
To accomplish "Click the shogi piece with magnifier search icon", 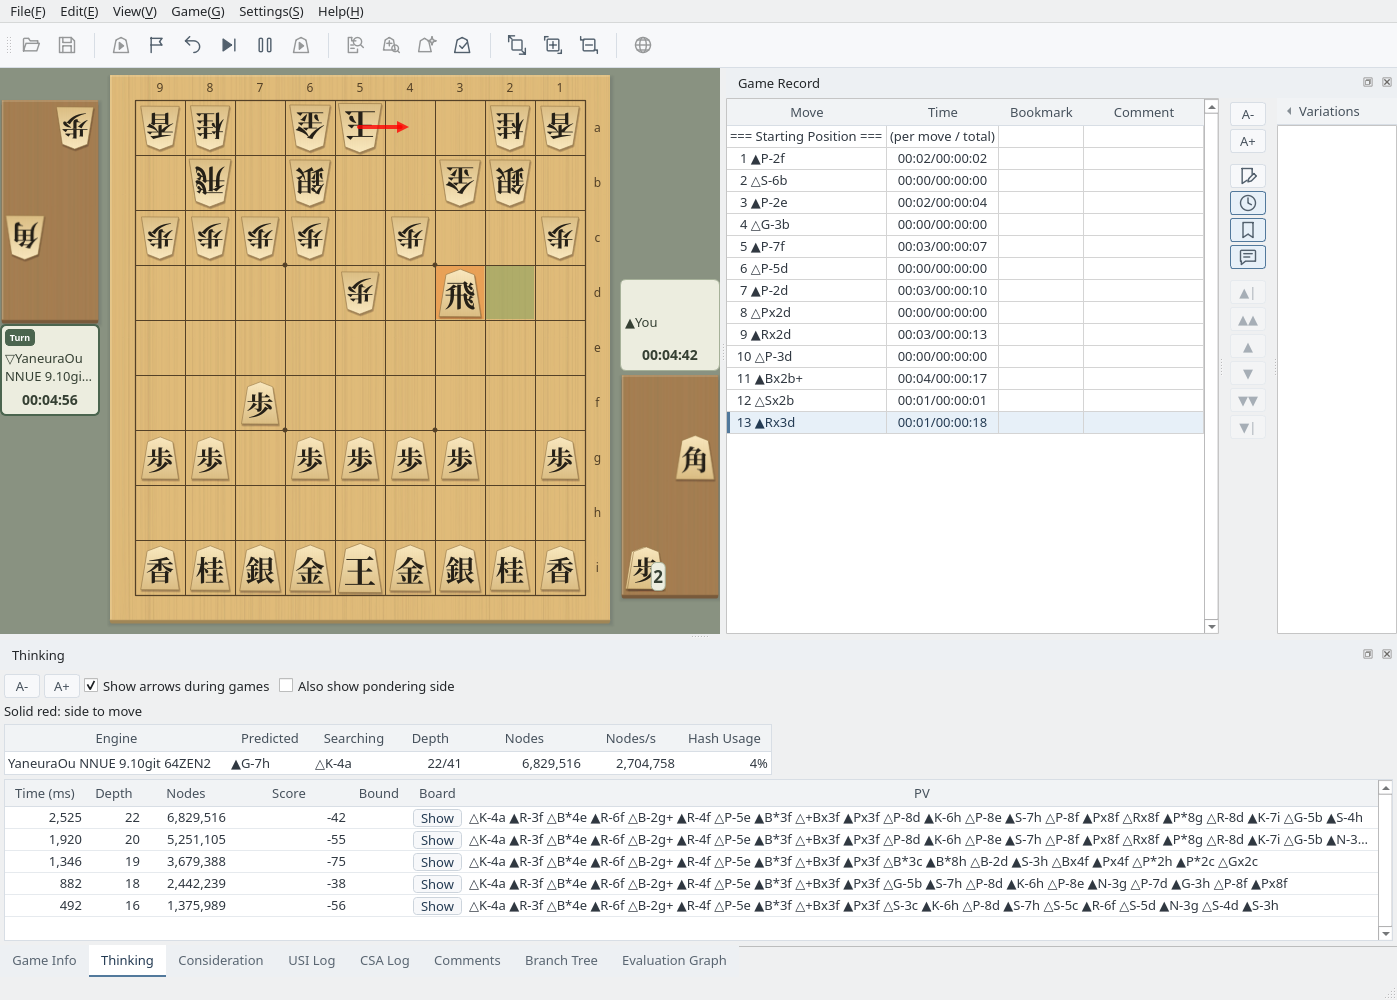I will pos(391,45).
